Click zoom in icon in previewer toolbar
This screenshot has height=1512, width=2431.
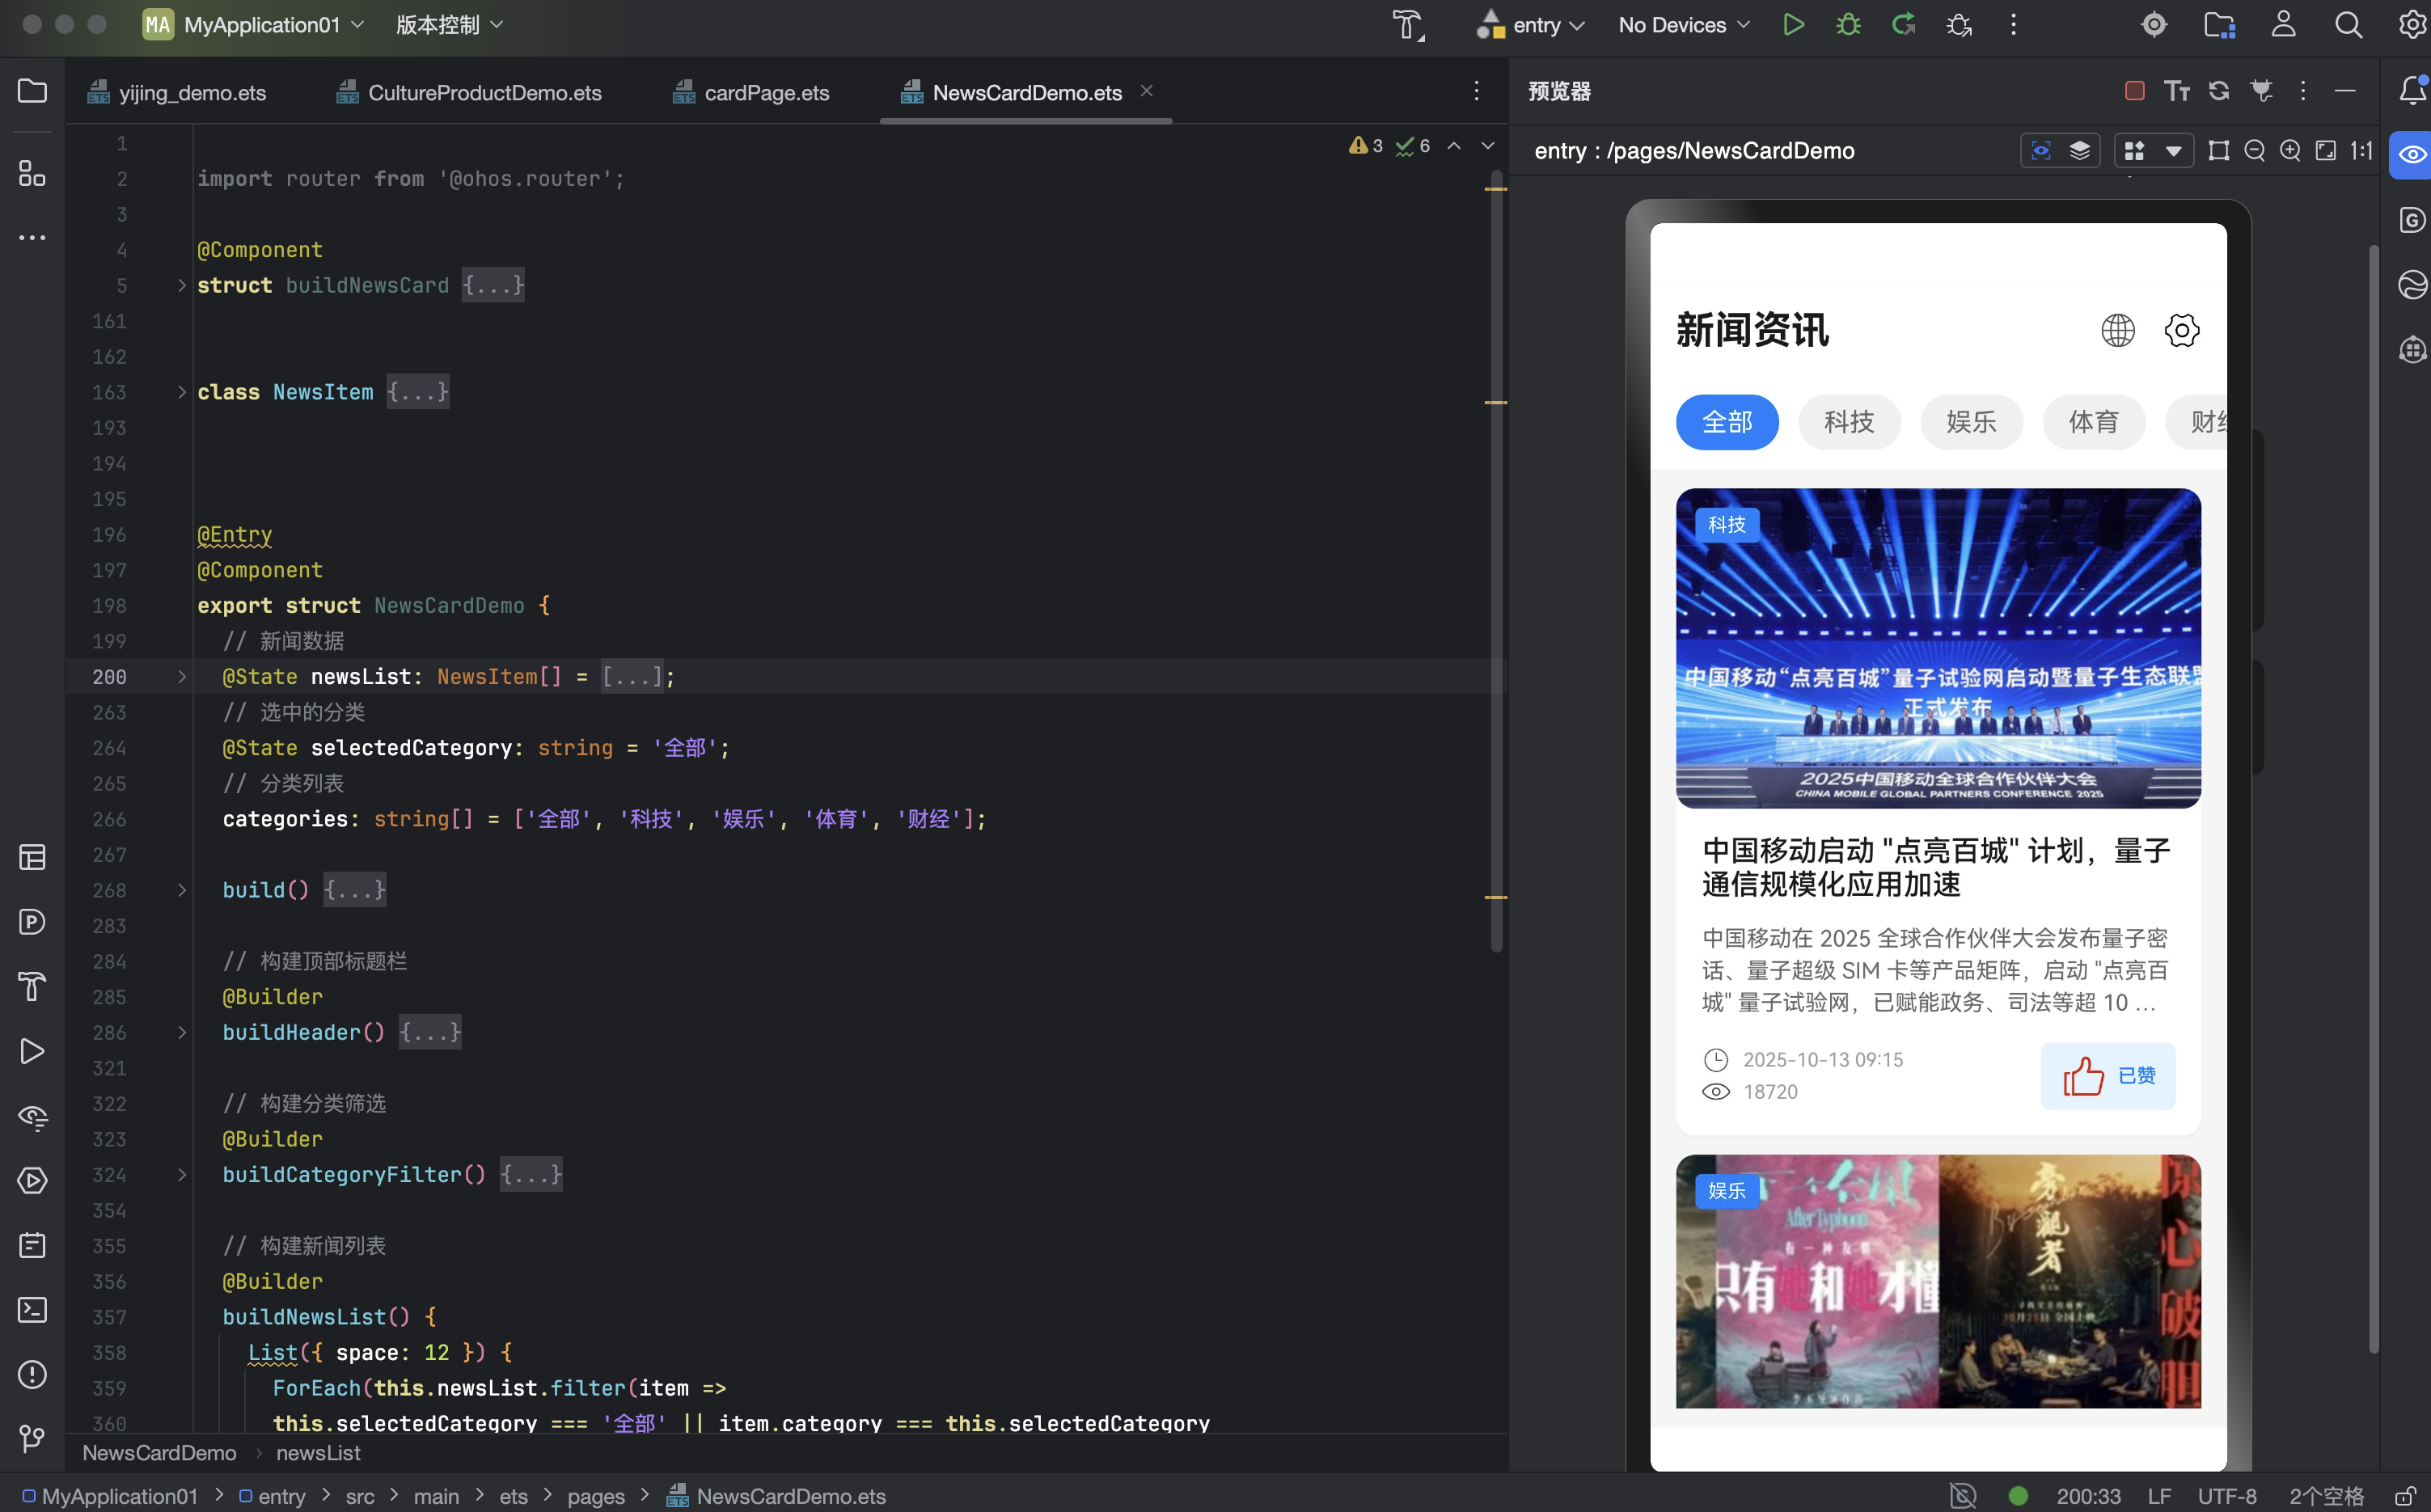coord(2290,151)
